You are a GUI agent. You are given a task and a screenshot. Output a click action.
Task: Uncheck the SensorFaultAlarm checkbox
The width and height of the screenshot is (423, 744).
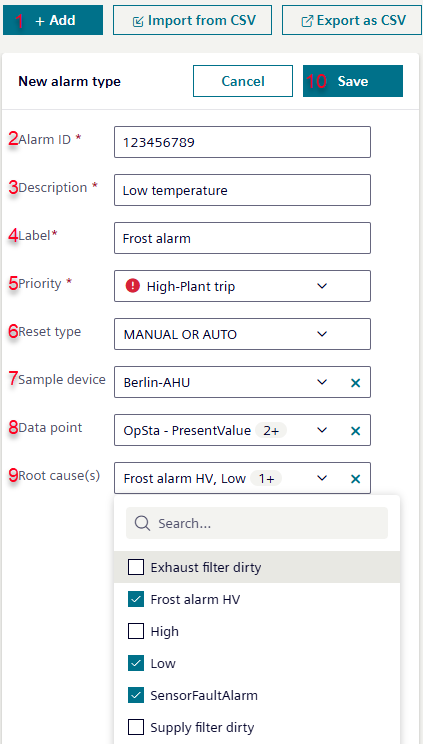click(x=136, y=696)
